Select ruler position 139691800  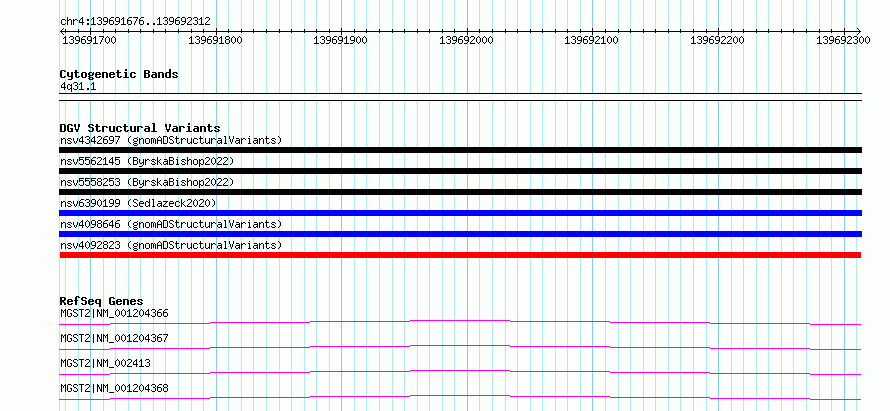click(x=215, y=40)
